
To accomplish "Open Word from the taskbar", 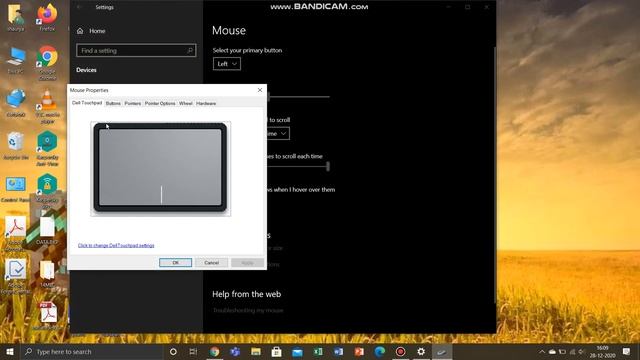I will [x=338, y=351].
